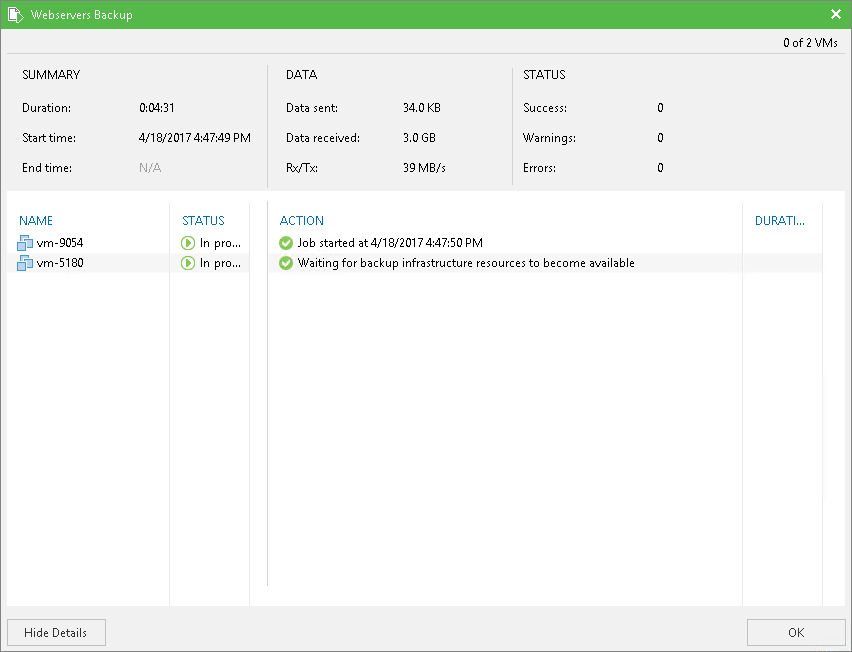This screenshot has width=852, height=652.
Task: Click the Duration value 0:04:31
Action: 157,108
